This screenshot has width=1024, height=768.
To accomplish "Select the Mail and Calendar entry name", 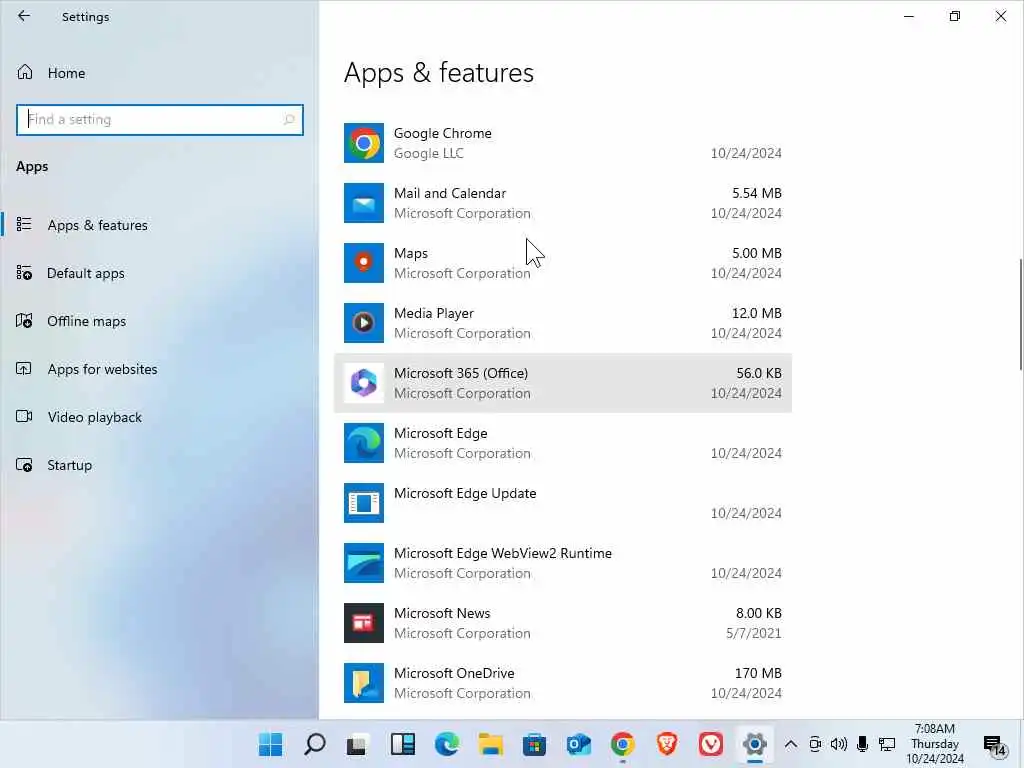I will [x=450, y=193].
